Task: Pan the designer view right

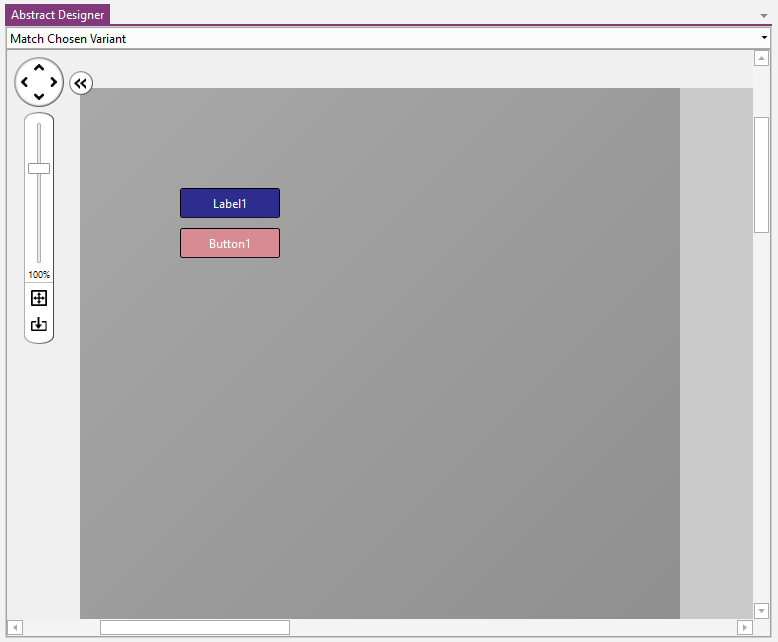Action: click(54, 82)
